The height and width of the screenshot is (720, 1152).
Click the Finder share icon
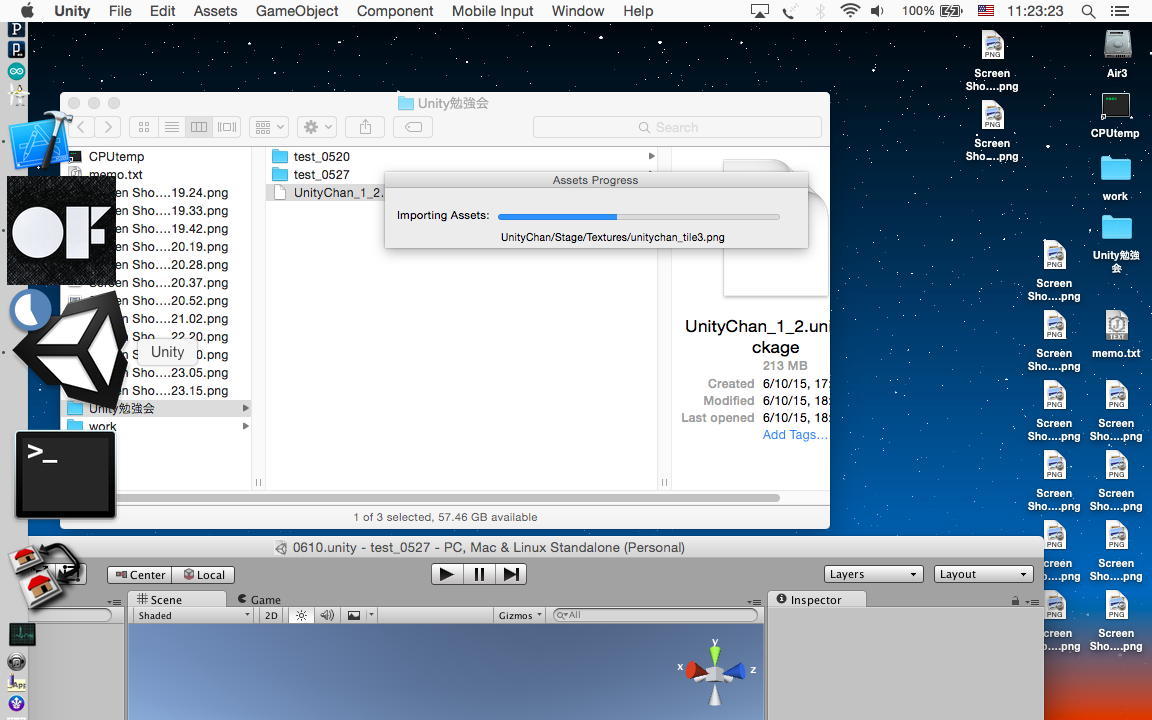[365, 127]
